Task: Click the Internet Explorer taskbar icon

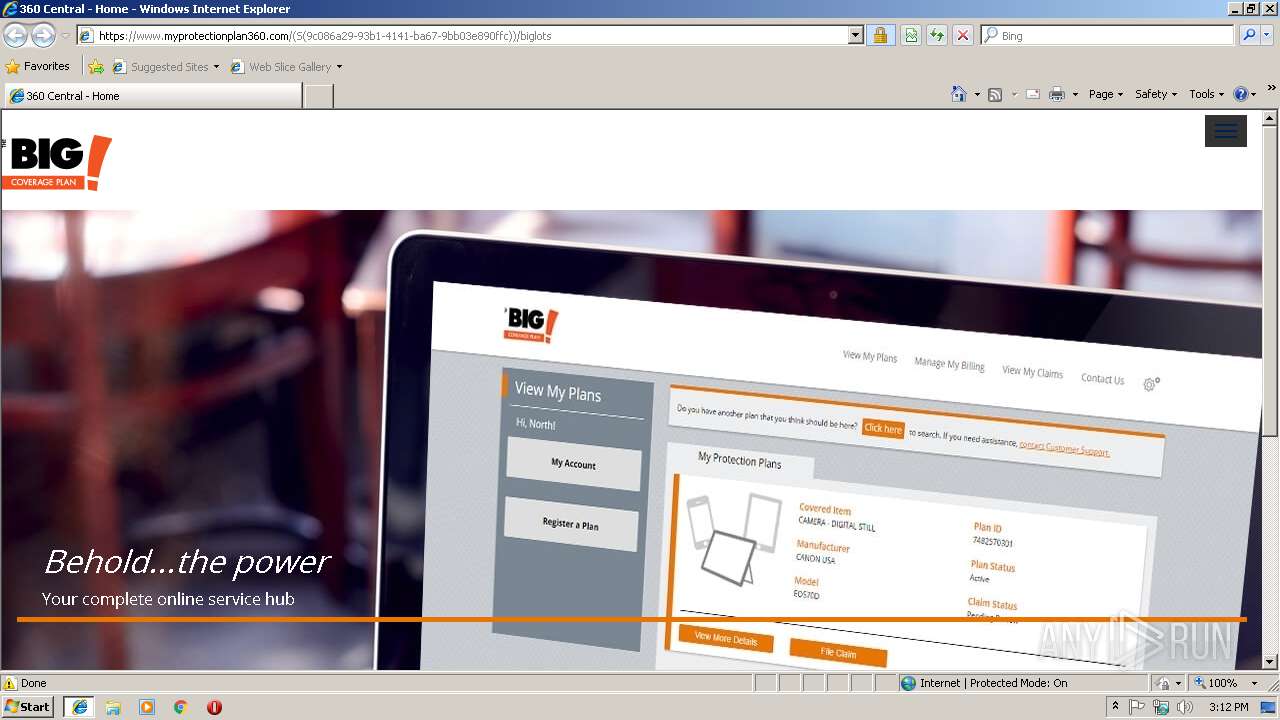Action: [x=79, y=706]
